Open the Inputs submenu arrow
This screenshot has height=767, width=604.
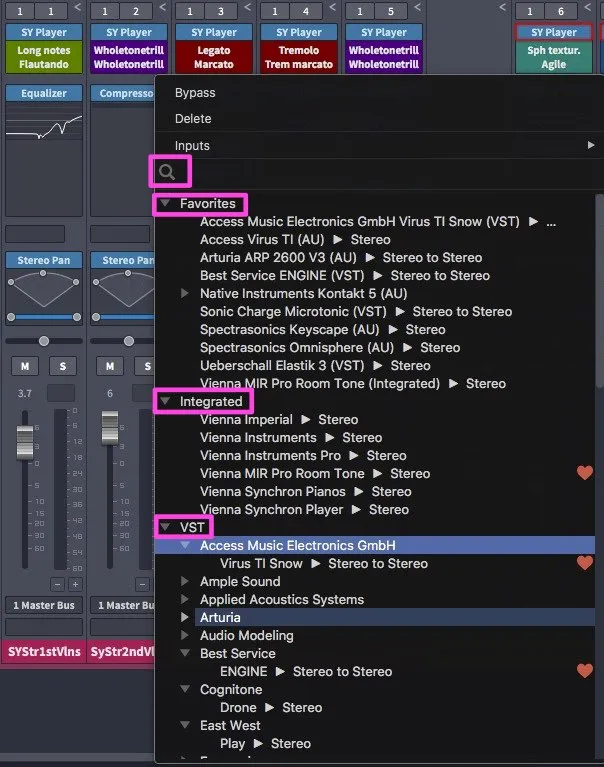tap(591, 145)
